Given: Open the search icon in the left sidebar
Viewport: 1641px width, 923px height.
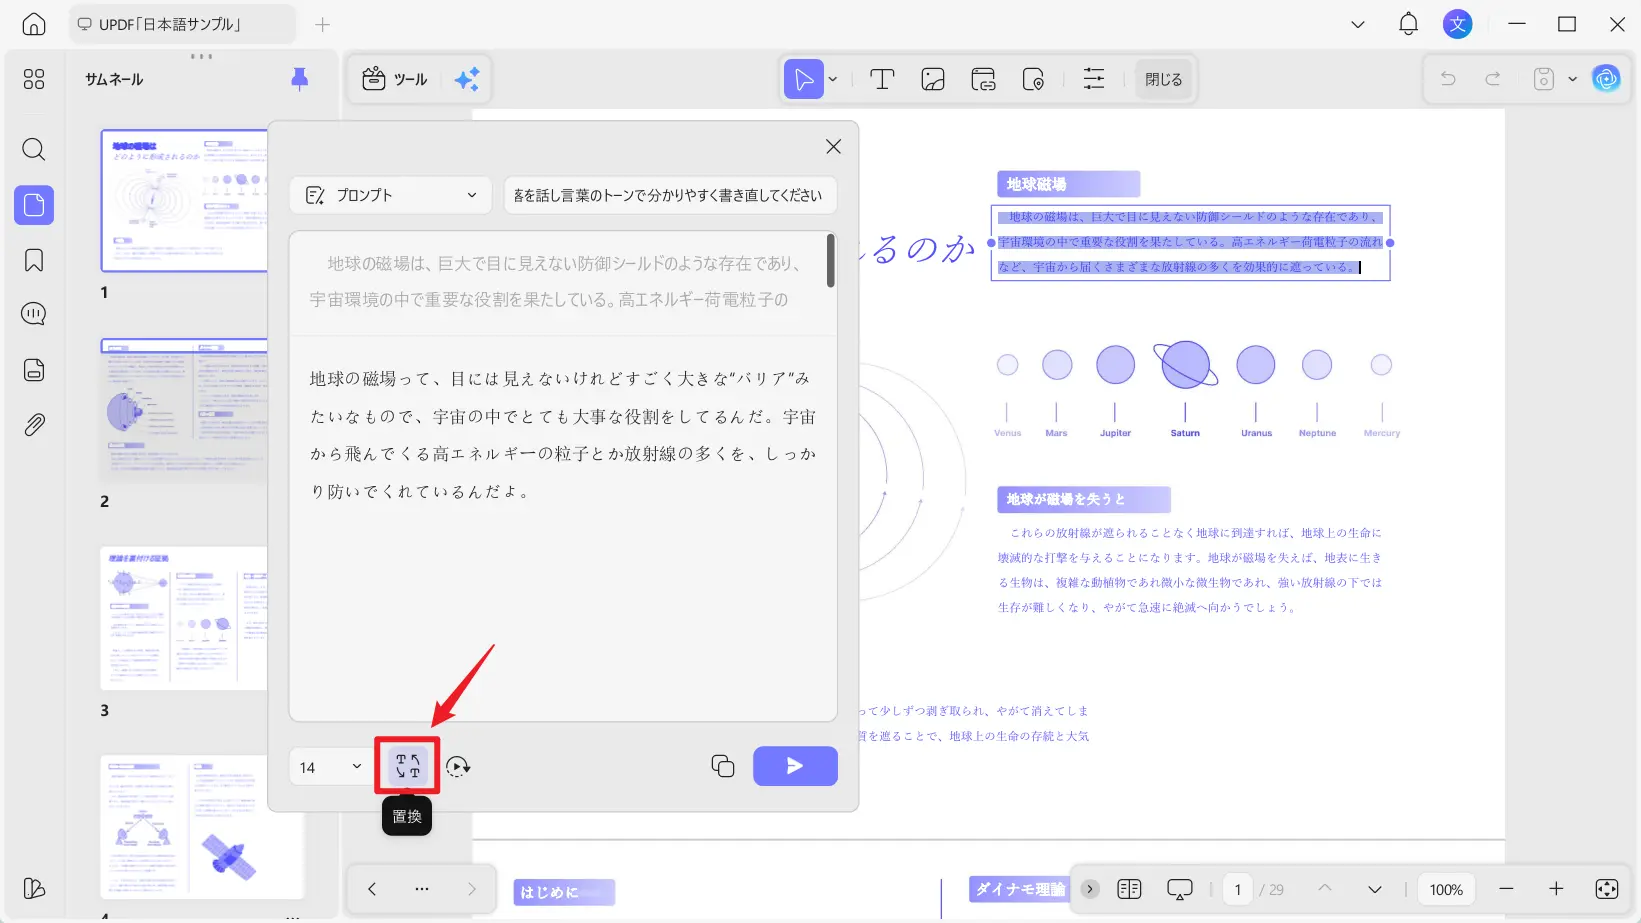Looking at the screenshot, I should click(33, 150).
